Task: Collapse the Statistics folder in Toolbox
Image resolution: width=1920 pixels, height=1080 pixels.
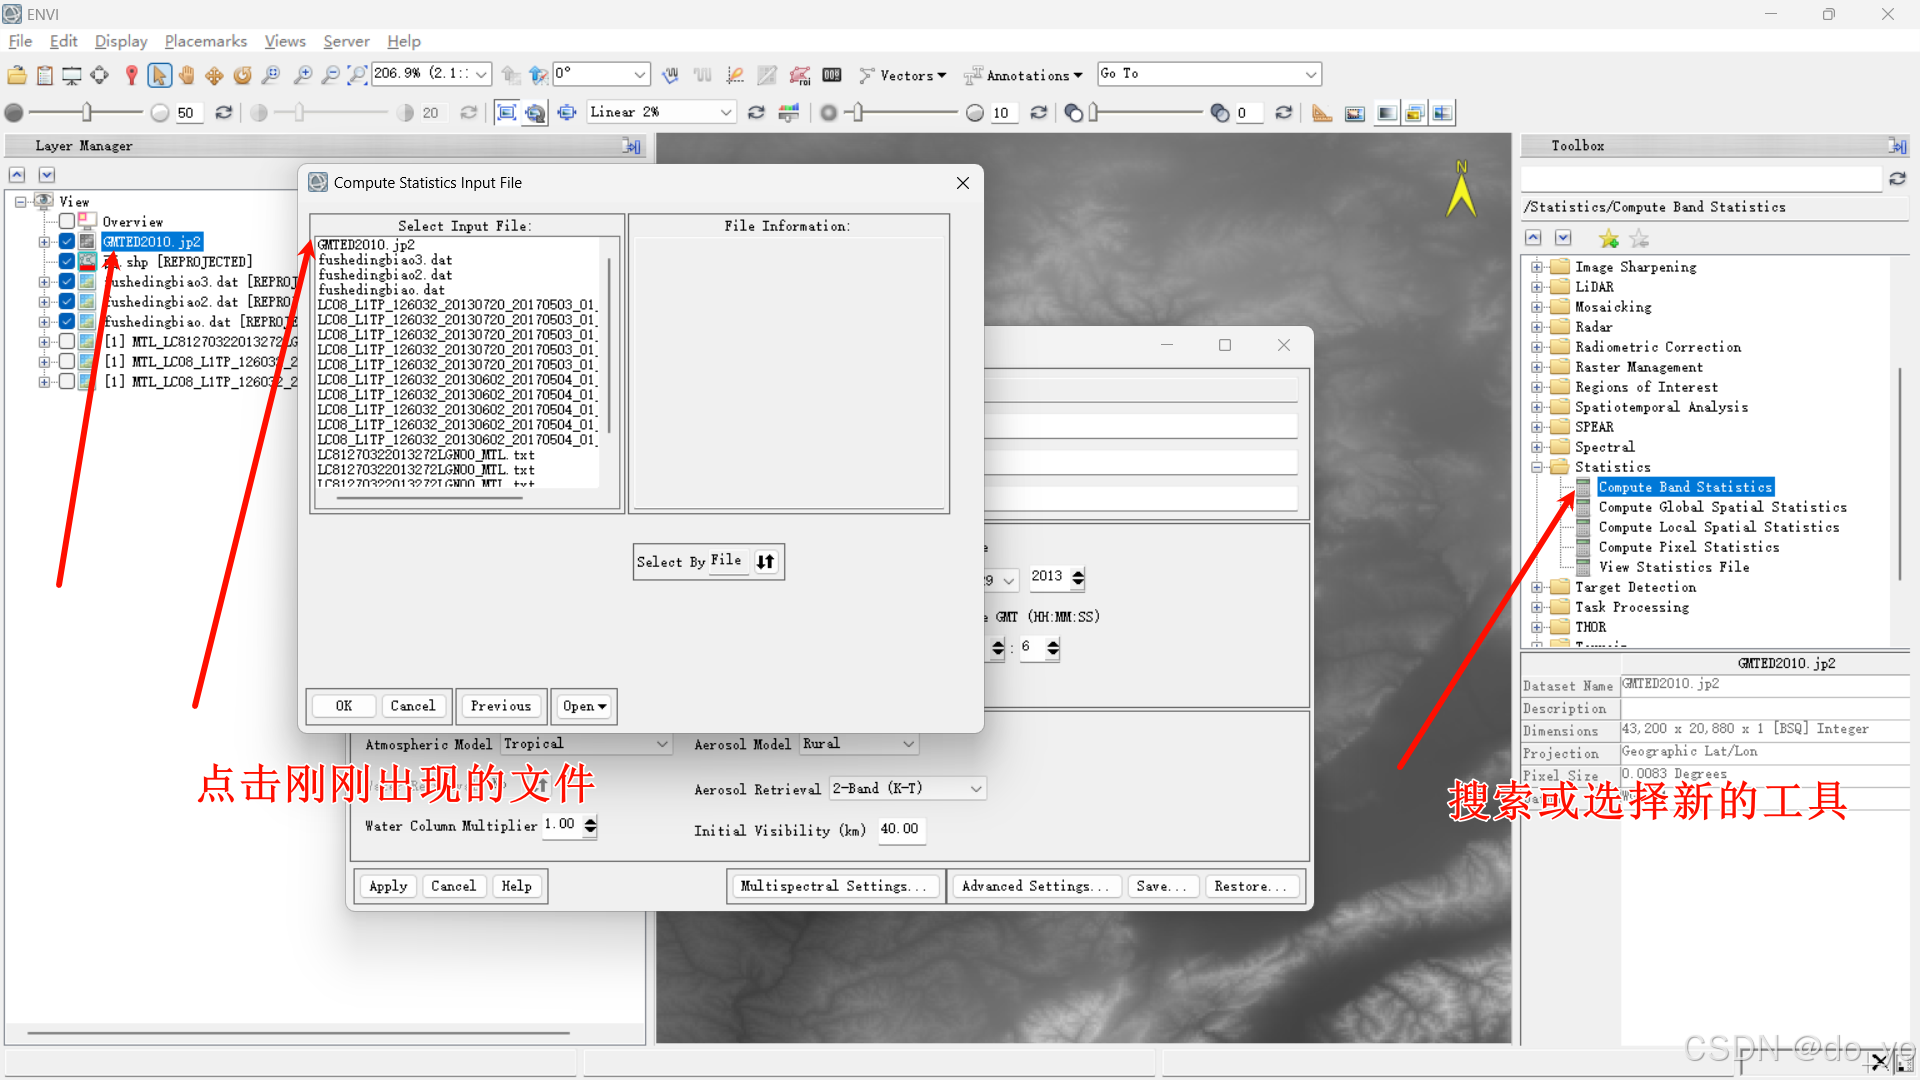Action: pos(1537,467)
